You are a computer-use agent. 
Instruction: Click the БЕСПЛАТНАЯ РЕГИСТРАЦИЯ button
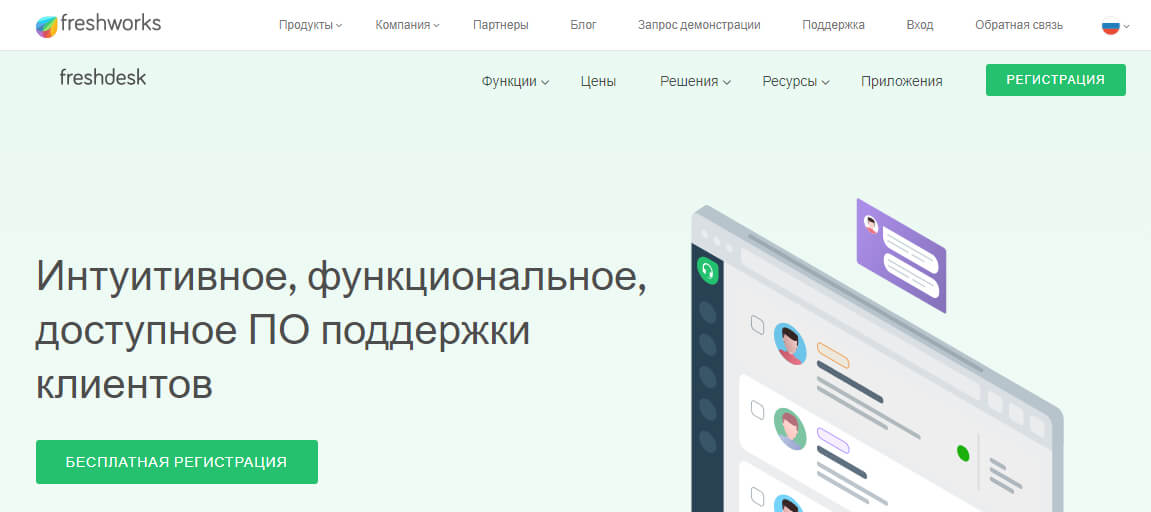coord(177,462)
